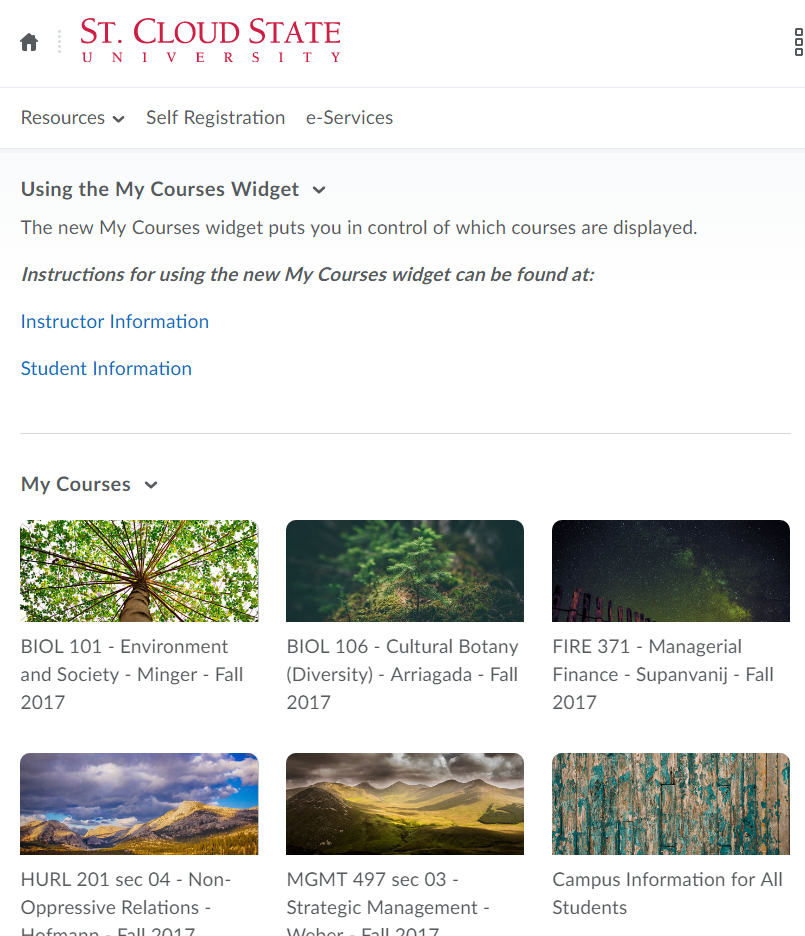Collapse the Using the My Courses Widget section
Screen dimensions: 805x936
click(x=318, y=189)
